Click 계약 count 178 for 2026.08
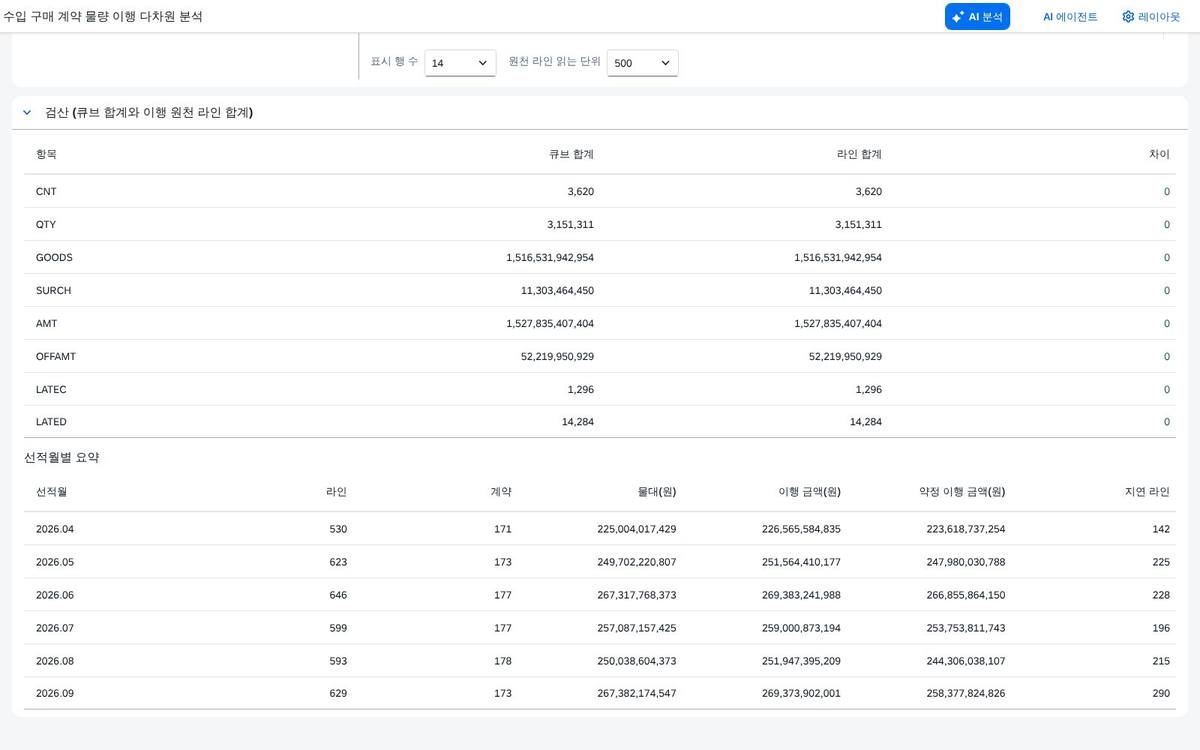The width and height of the screenshot is (1200, 750). tap(502, 660)
